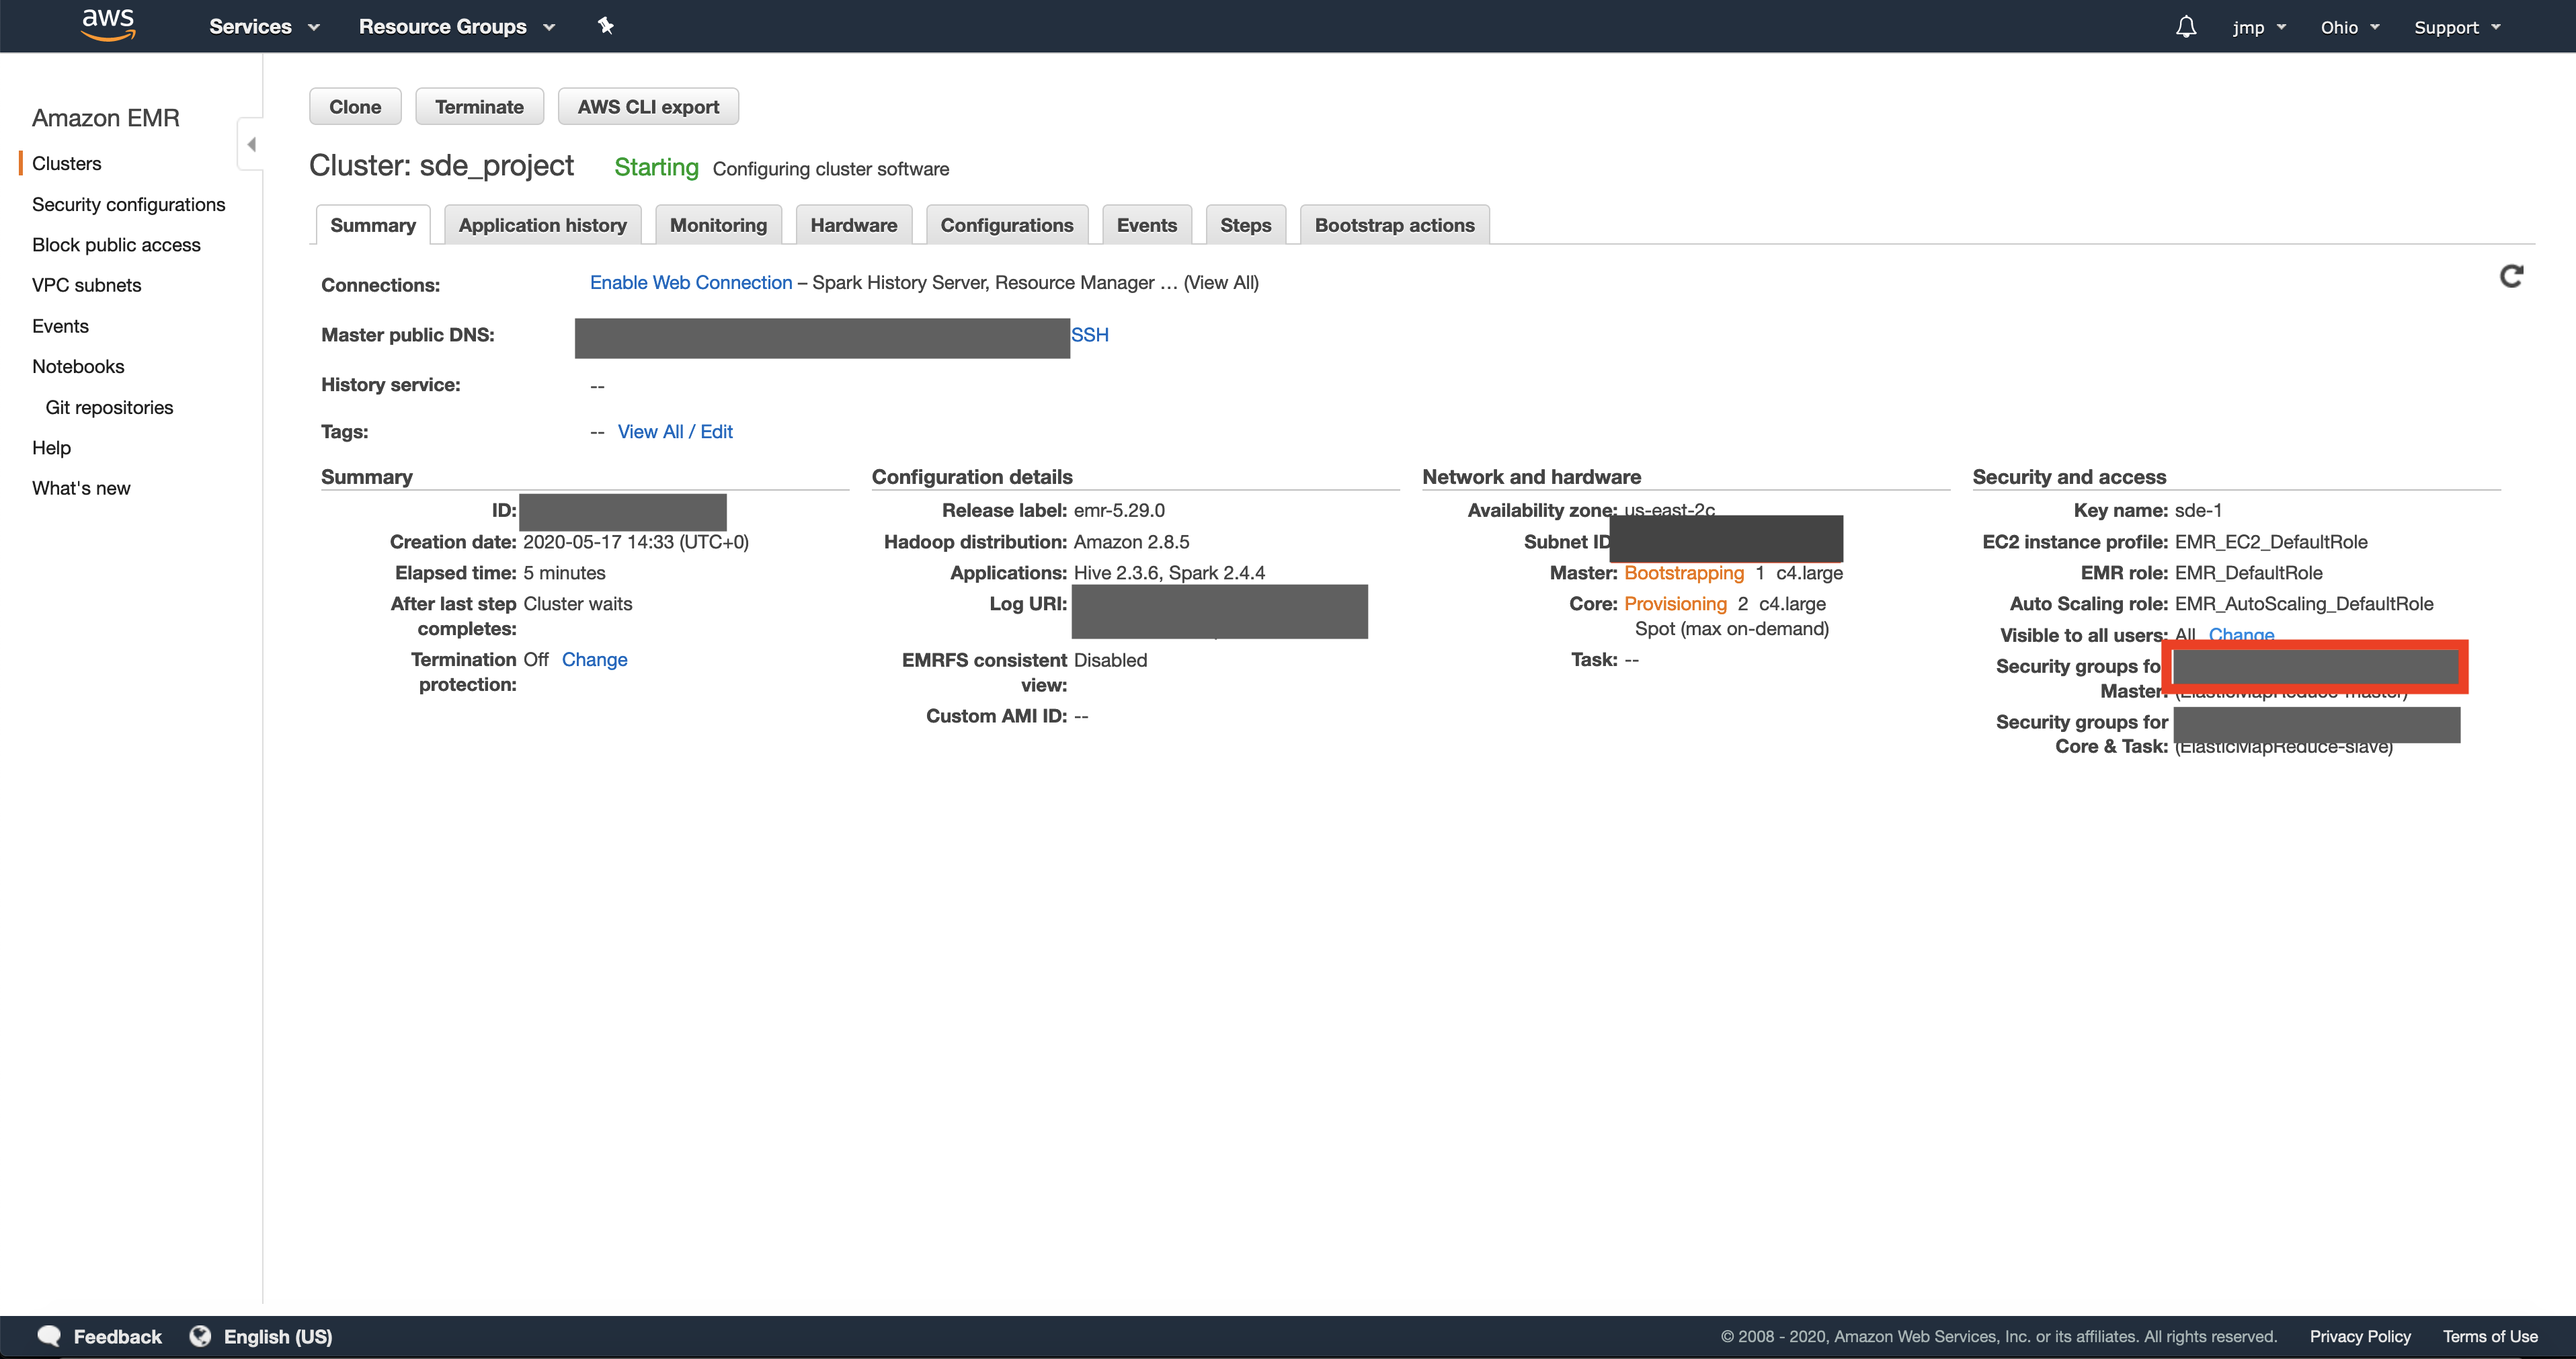Click the SSH link

click(1089, 335)
